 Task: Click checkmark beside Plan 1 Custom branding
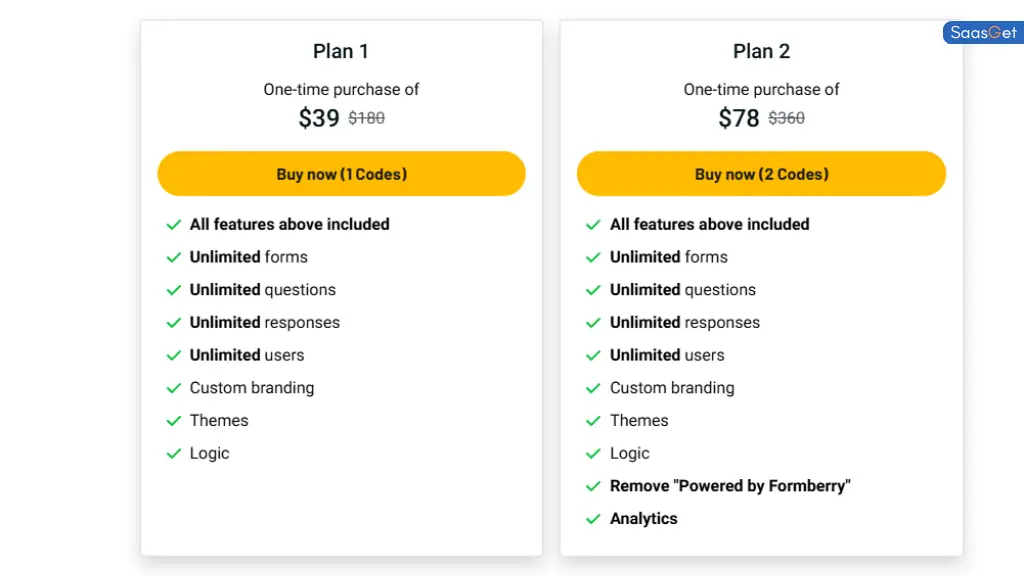174,388
